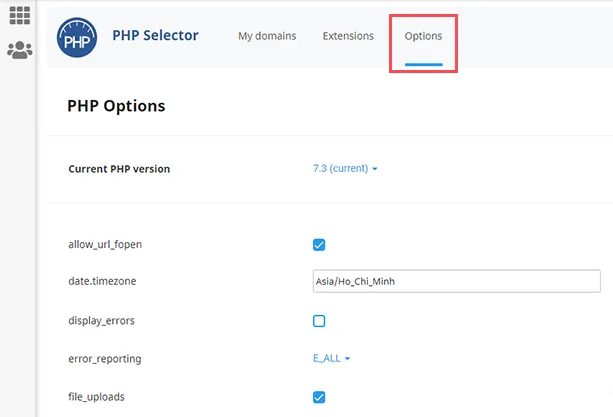
Task: Uncheck the allow_url_fopen checkbox
Action: tap(319, 245)
